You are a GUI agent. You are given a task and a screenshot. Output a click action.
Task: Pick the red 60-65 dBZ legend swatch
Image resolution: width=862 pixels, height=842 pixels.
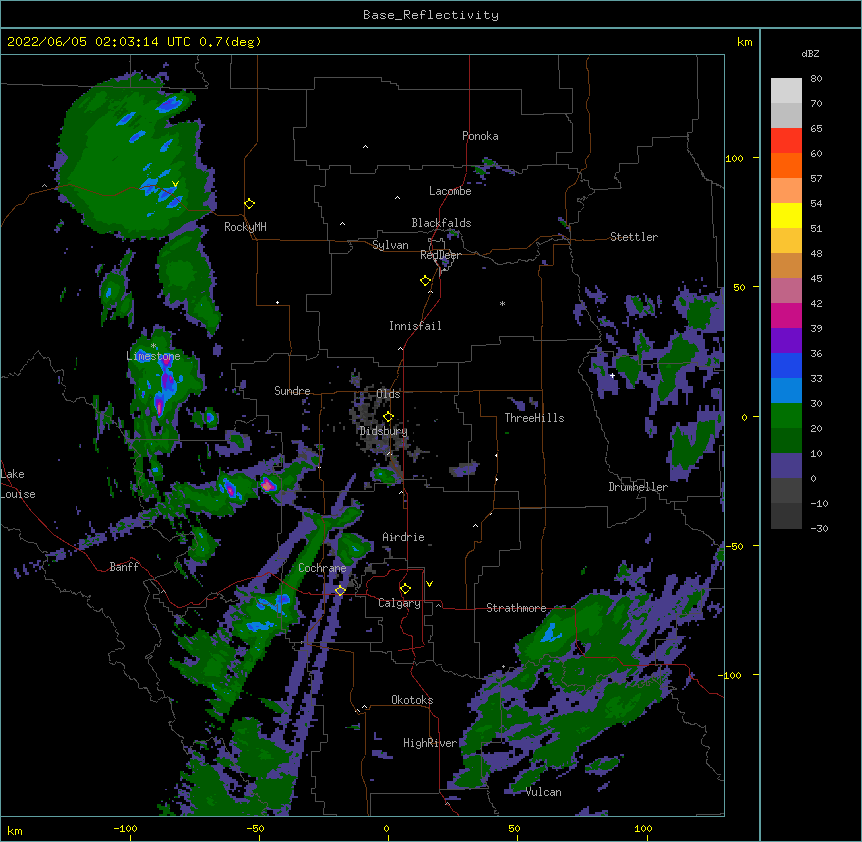pyautogui.click(x=786, y=141)
